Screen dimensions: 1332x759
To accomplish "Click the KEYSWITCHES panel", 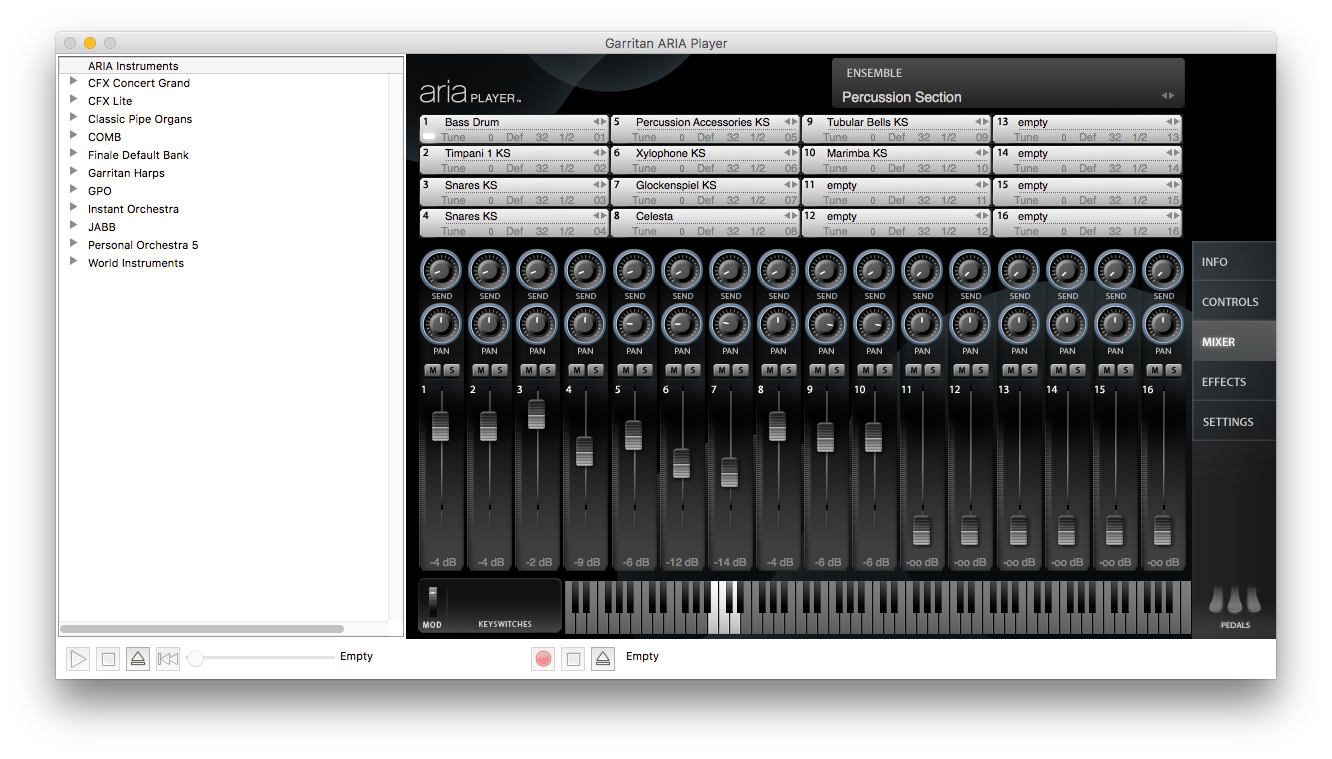I will tap(504, 606).
